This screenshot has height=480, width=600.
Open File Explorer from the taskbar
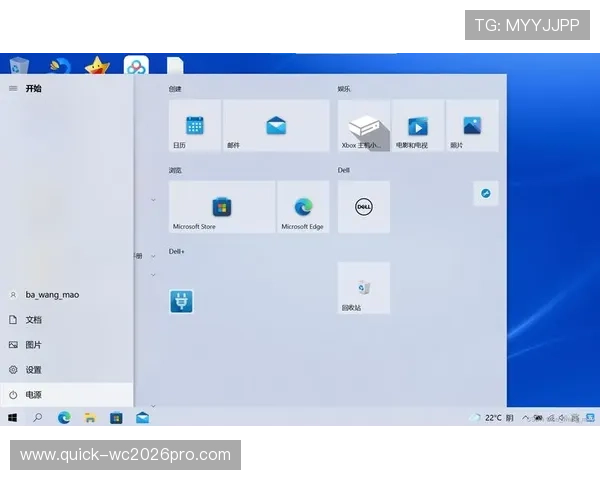point(90,418)
